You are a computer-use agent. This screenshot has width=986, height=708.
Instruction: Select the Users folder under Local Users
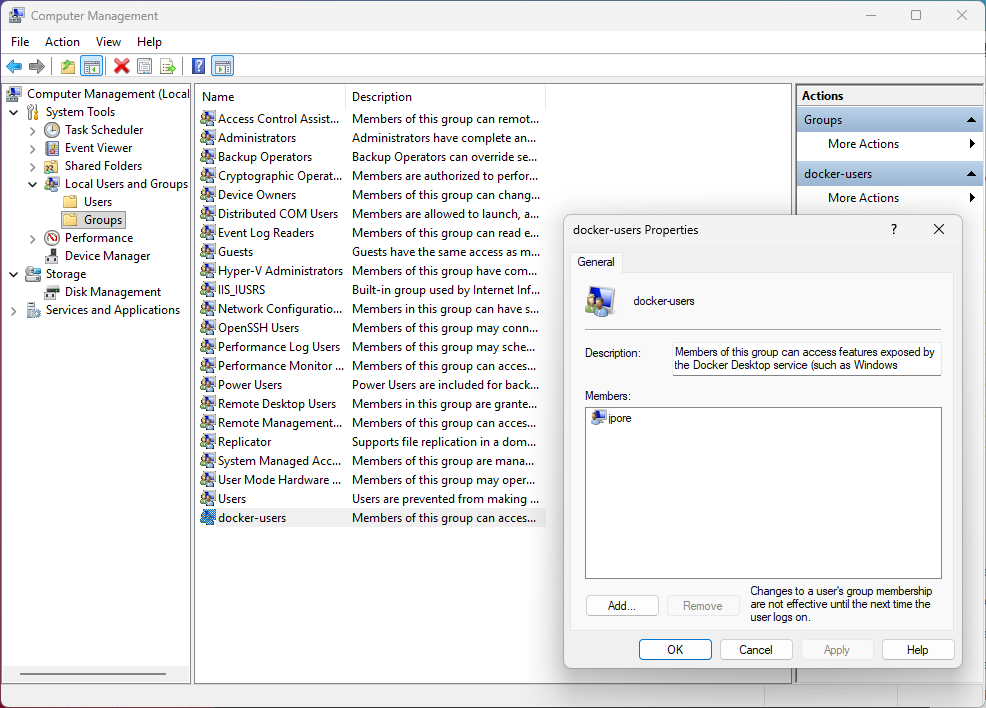pyautogui.click(x=98, y=202)
